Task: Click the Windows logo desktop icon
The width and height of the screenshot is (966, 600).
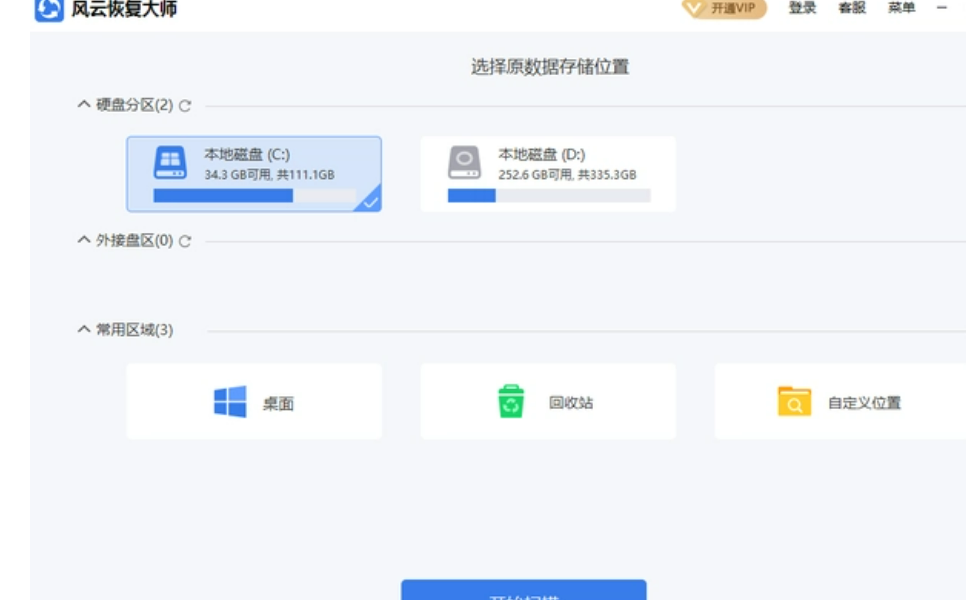Action: point(230,402)
